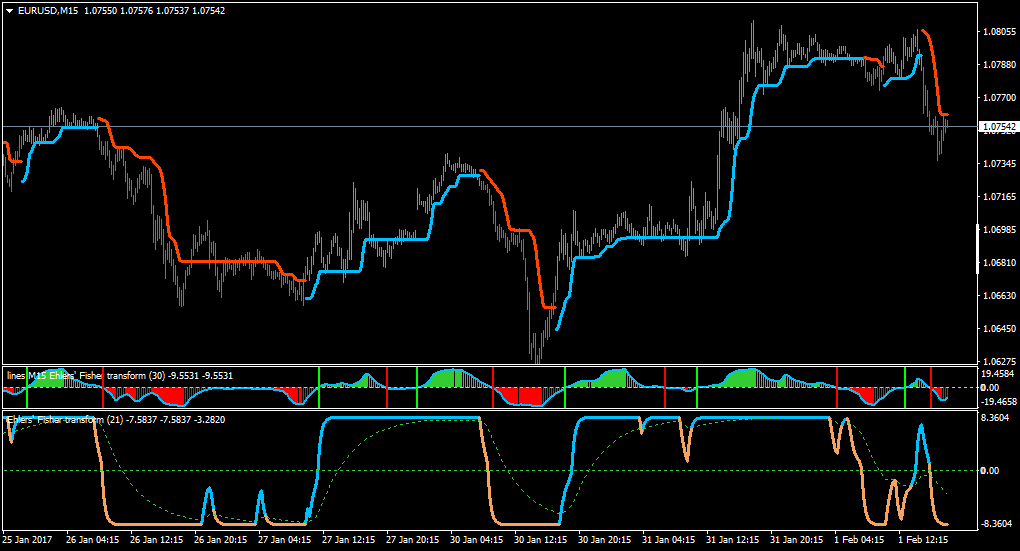Select the first green vertical signal line
The width and height of the screenshot is (1020, 551).
click(x=27, y=388)
